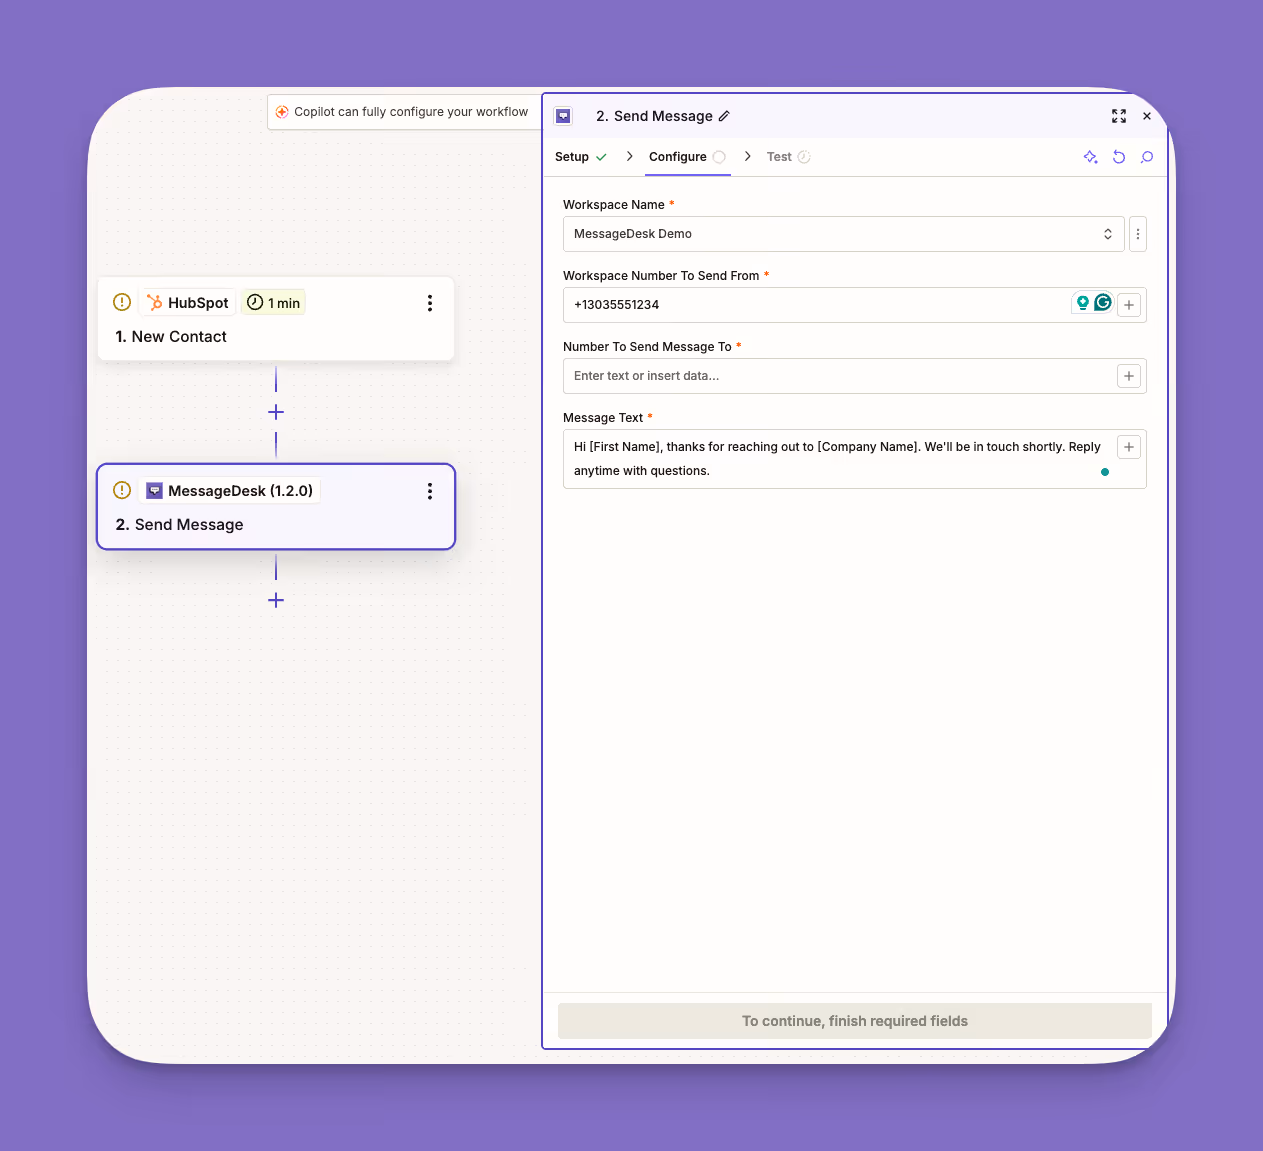This screenshot has height=1151, width=1263.
Task: Add a step between New Contact and Send Message
Action: [x=276, y=412]
